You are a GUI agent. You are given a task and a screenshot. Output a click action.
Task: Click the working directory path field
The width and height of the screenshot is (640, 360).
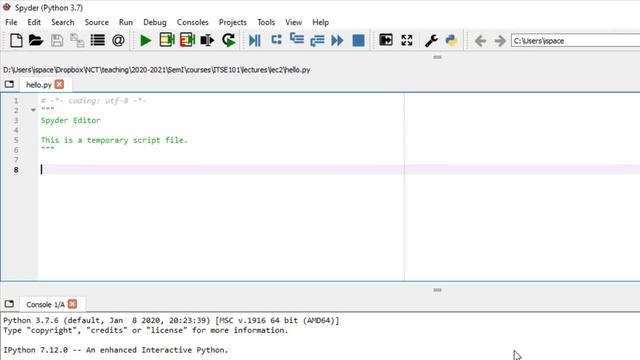(576, 41)
